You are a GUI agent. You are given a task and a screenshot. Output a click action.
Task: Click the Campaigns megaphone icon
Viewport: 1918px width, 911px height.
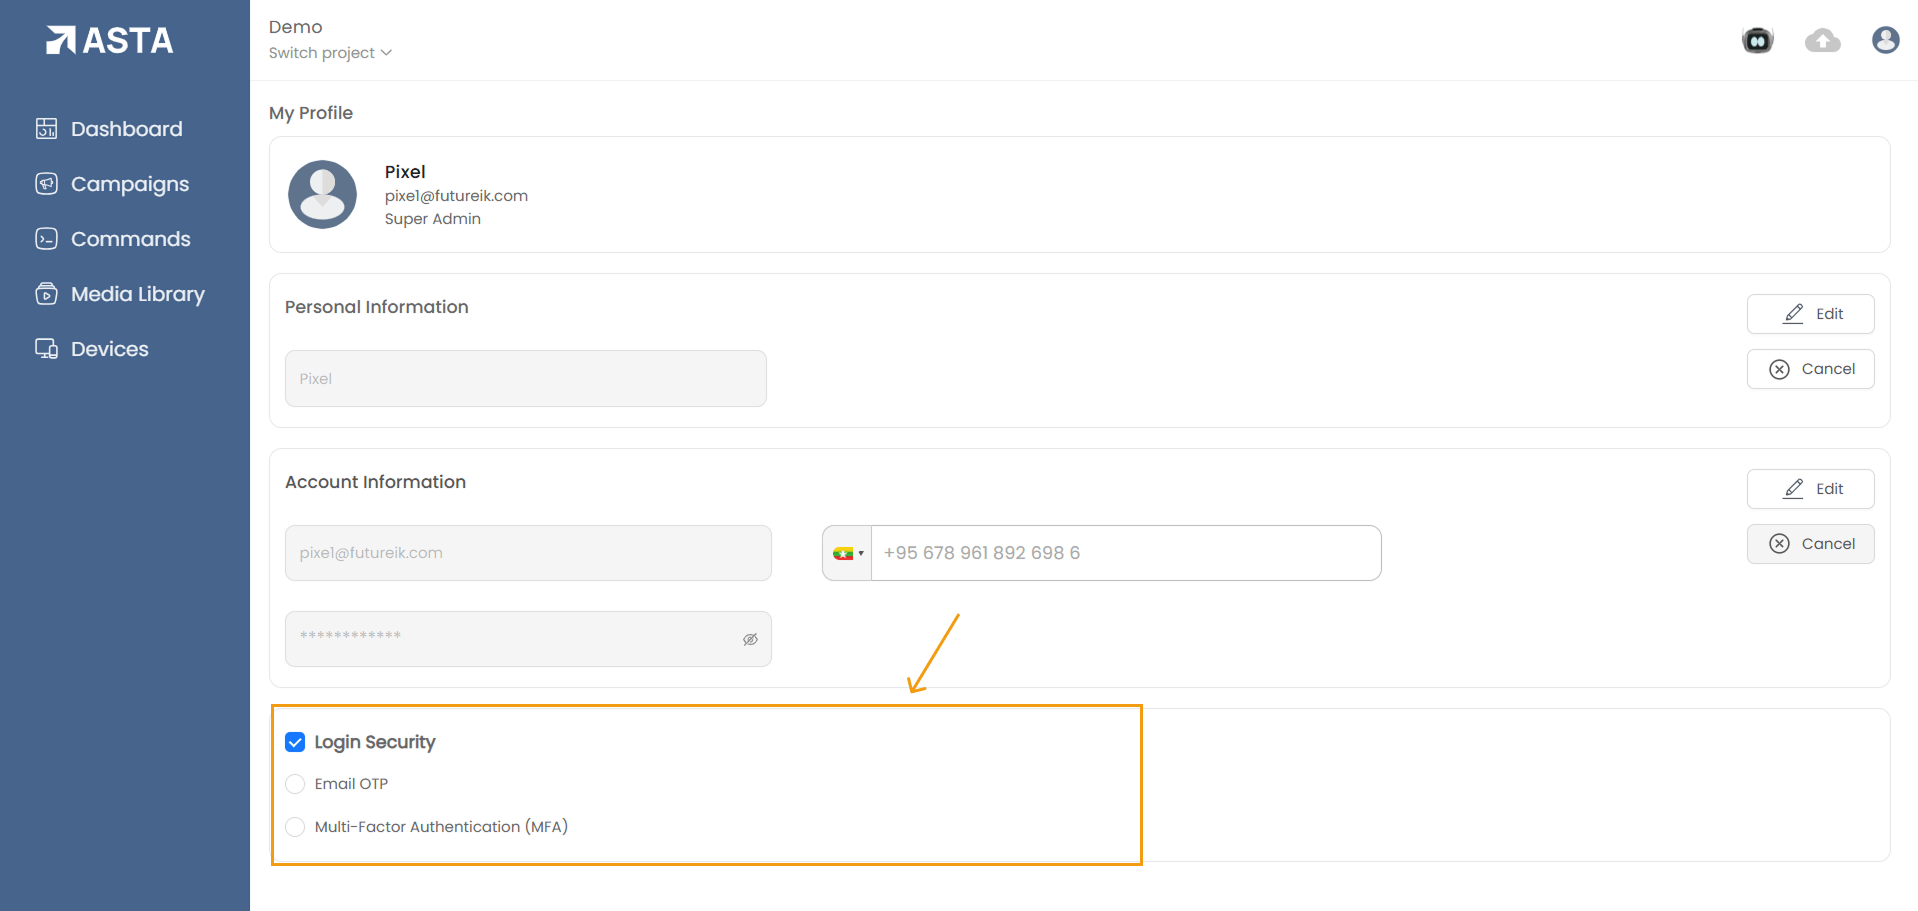pos(46,184)
